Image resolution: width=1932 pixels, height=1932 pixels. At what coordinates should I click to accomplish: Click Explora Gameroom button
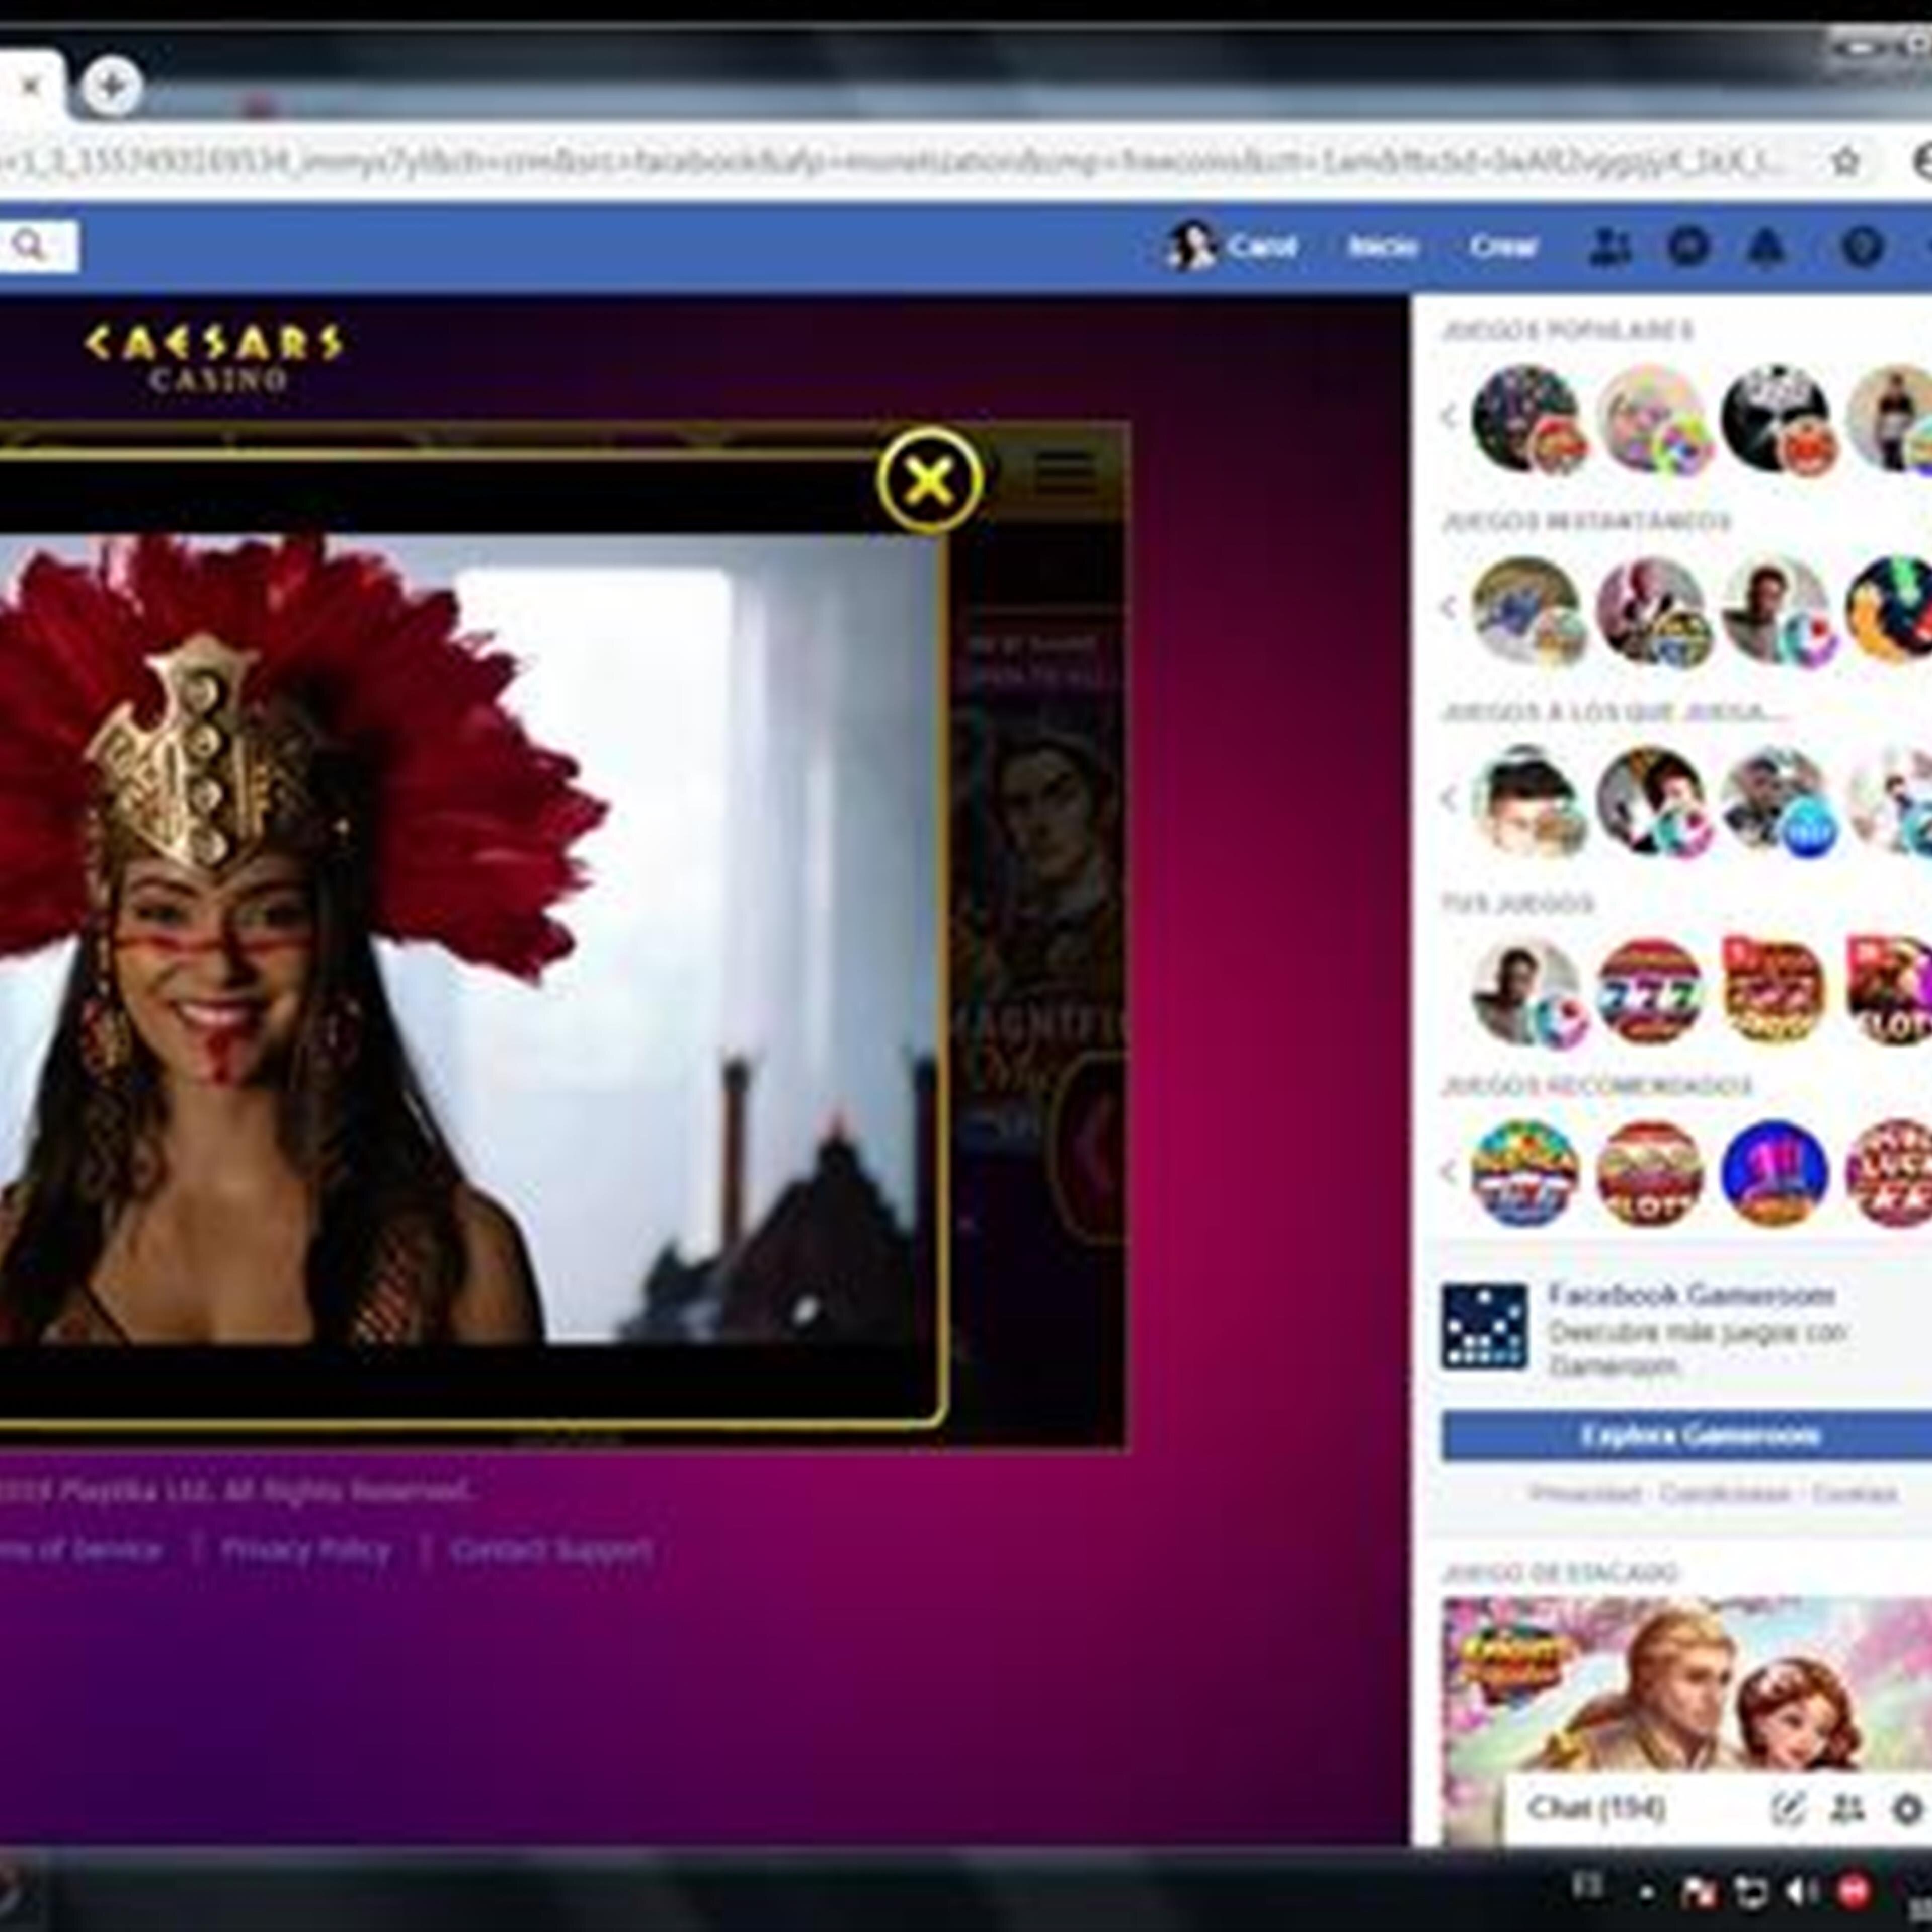[x=1698, y=1436]
